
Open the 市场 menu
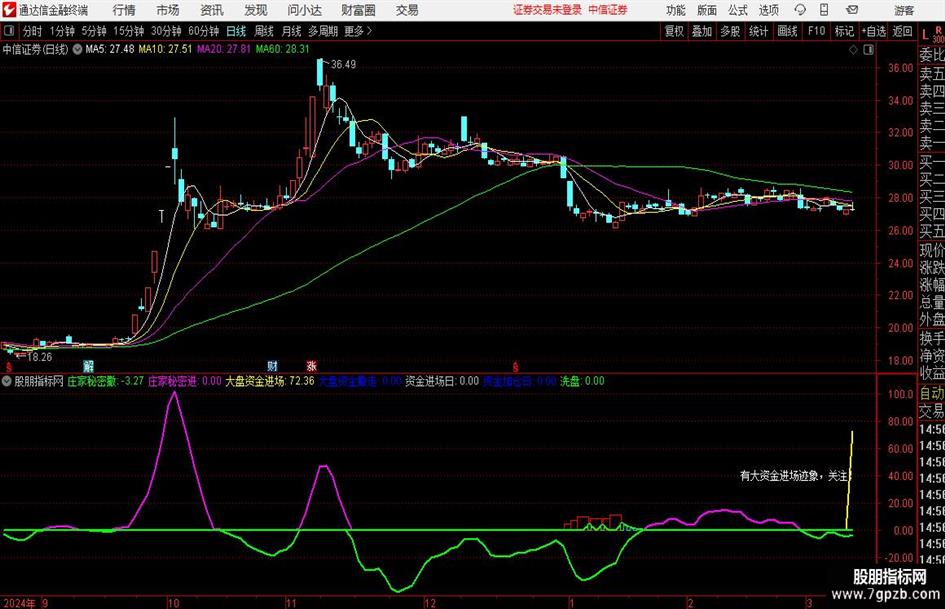coord(168,10)
